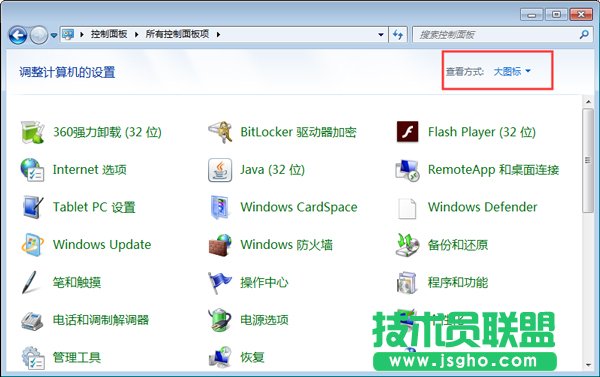
Task: Click the Forward arrow button
Action: point(39,35)
